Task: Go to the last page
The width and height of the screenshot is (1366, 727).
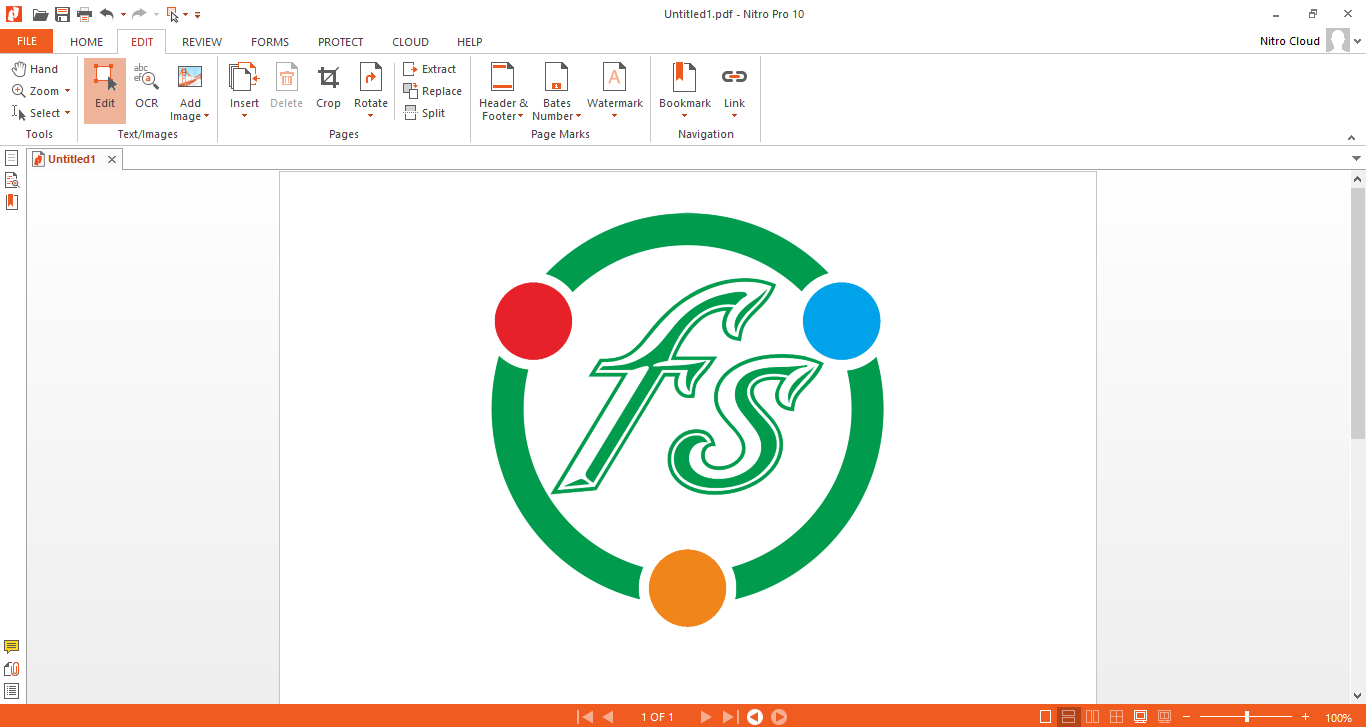Action: [x=730, y=717]
